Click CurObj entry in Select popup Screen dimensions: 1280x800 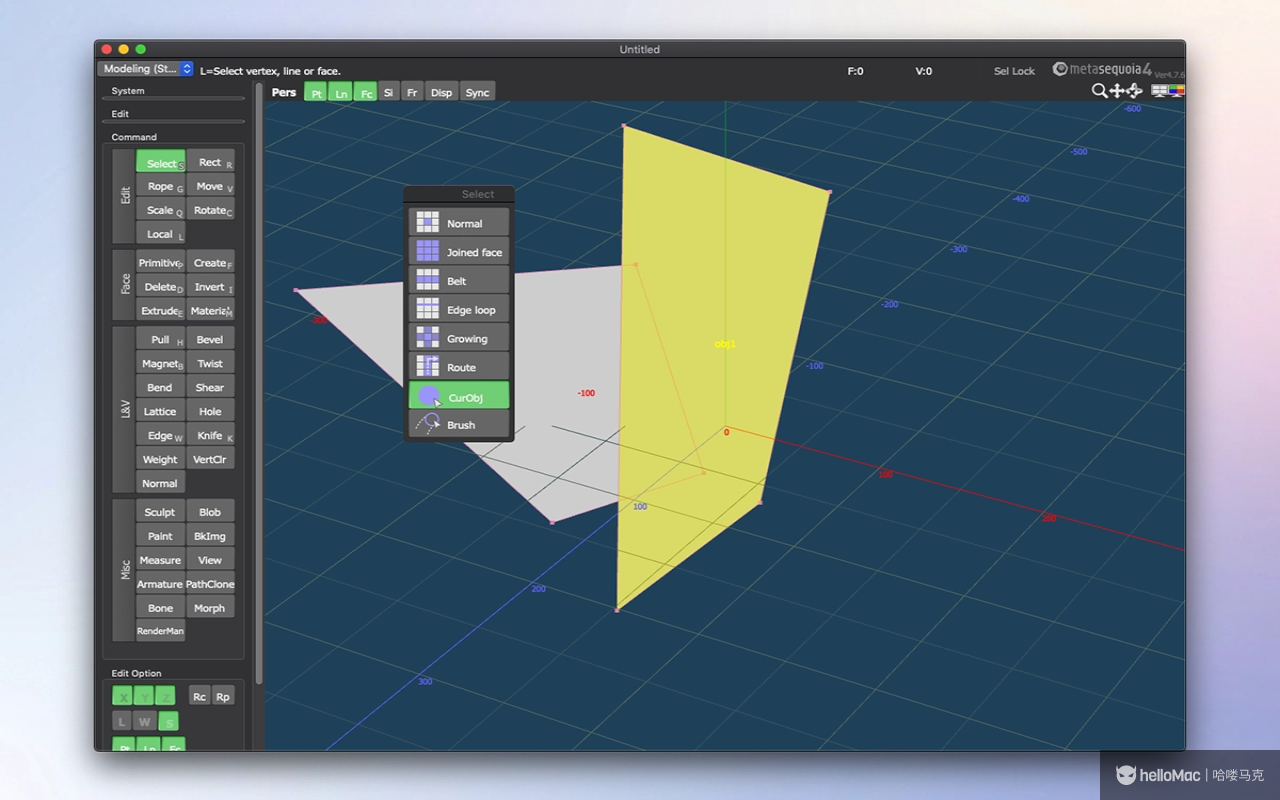tap(459, 396)
